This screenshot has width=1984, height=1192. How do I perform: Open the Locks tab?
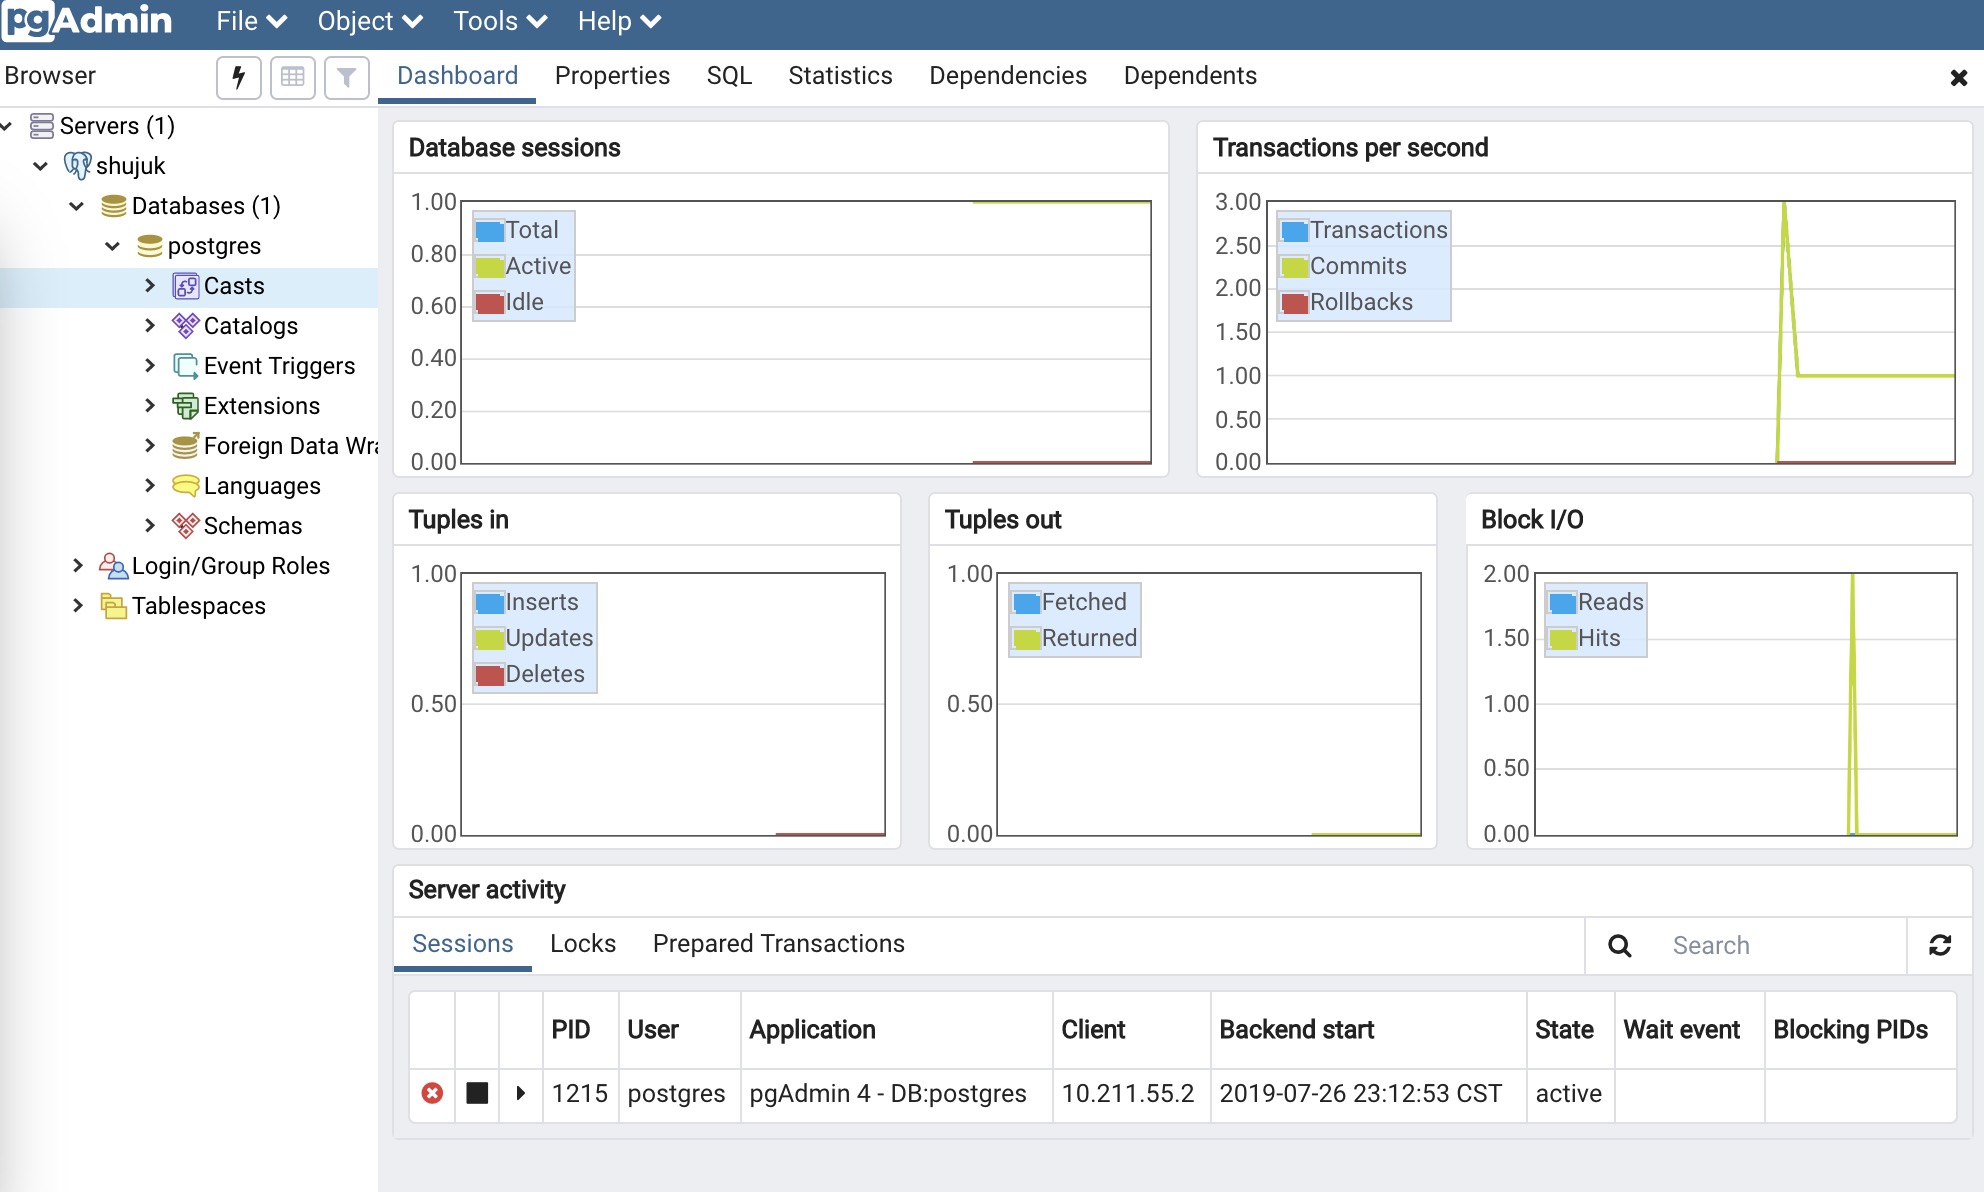tap(583, 944)
